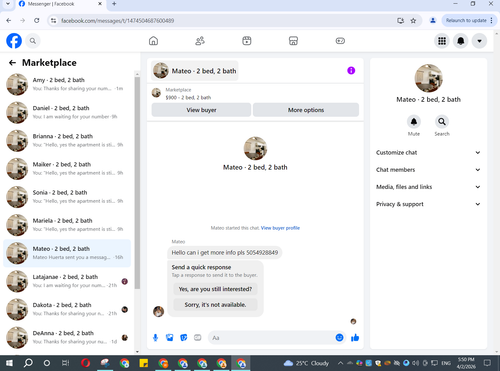The width and height of the screenshot is (500, 371).
Task: Click the voice clip microphone icon
Action: 155,338
